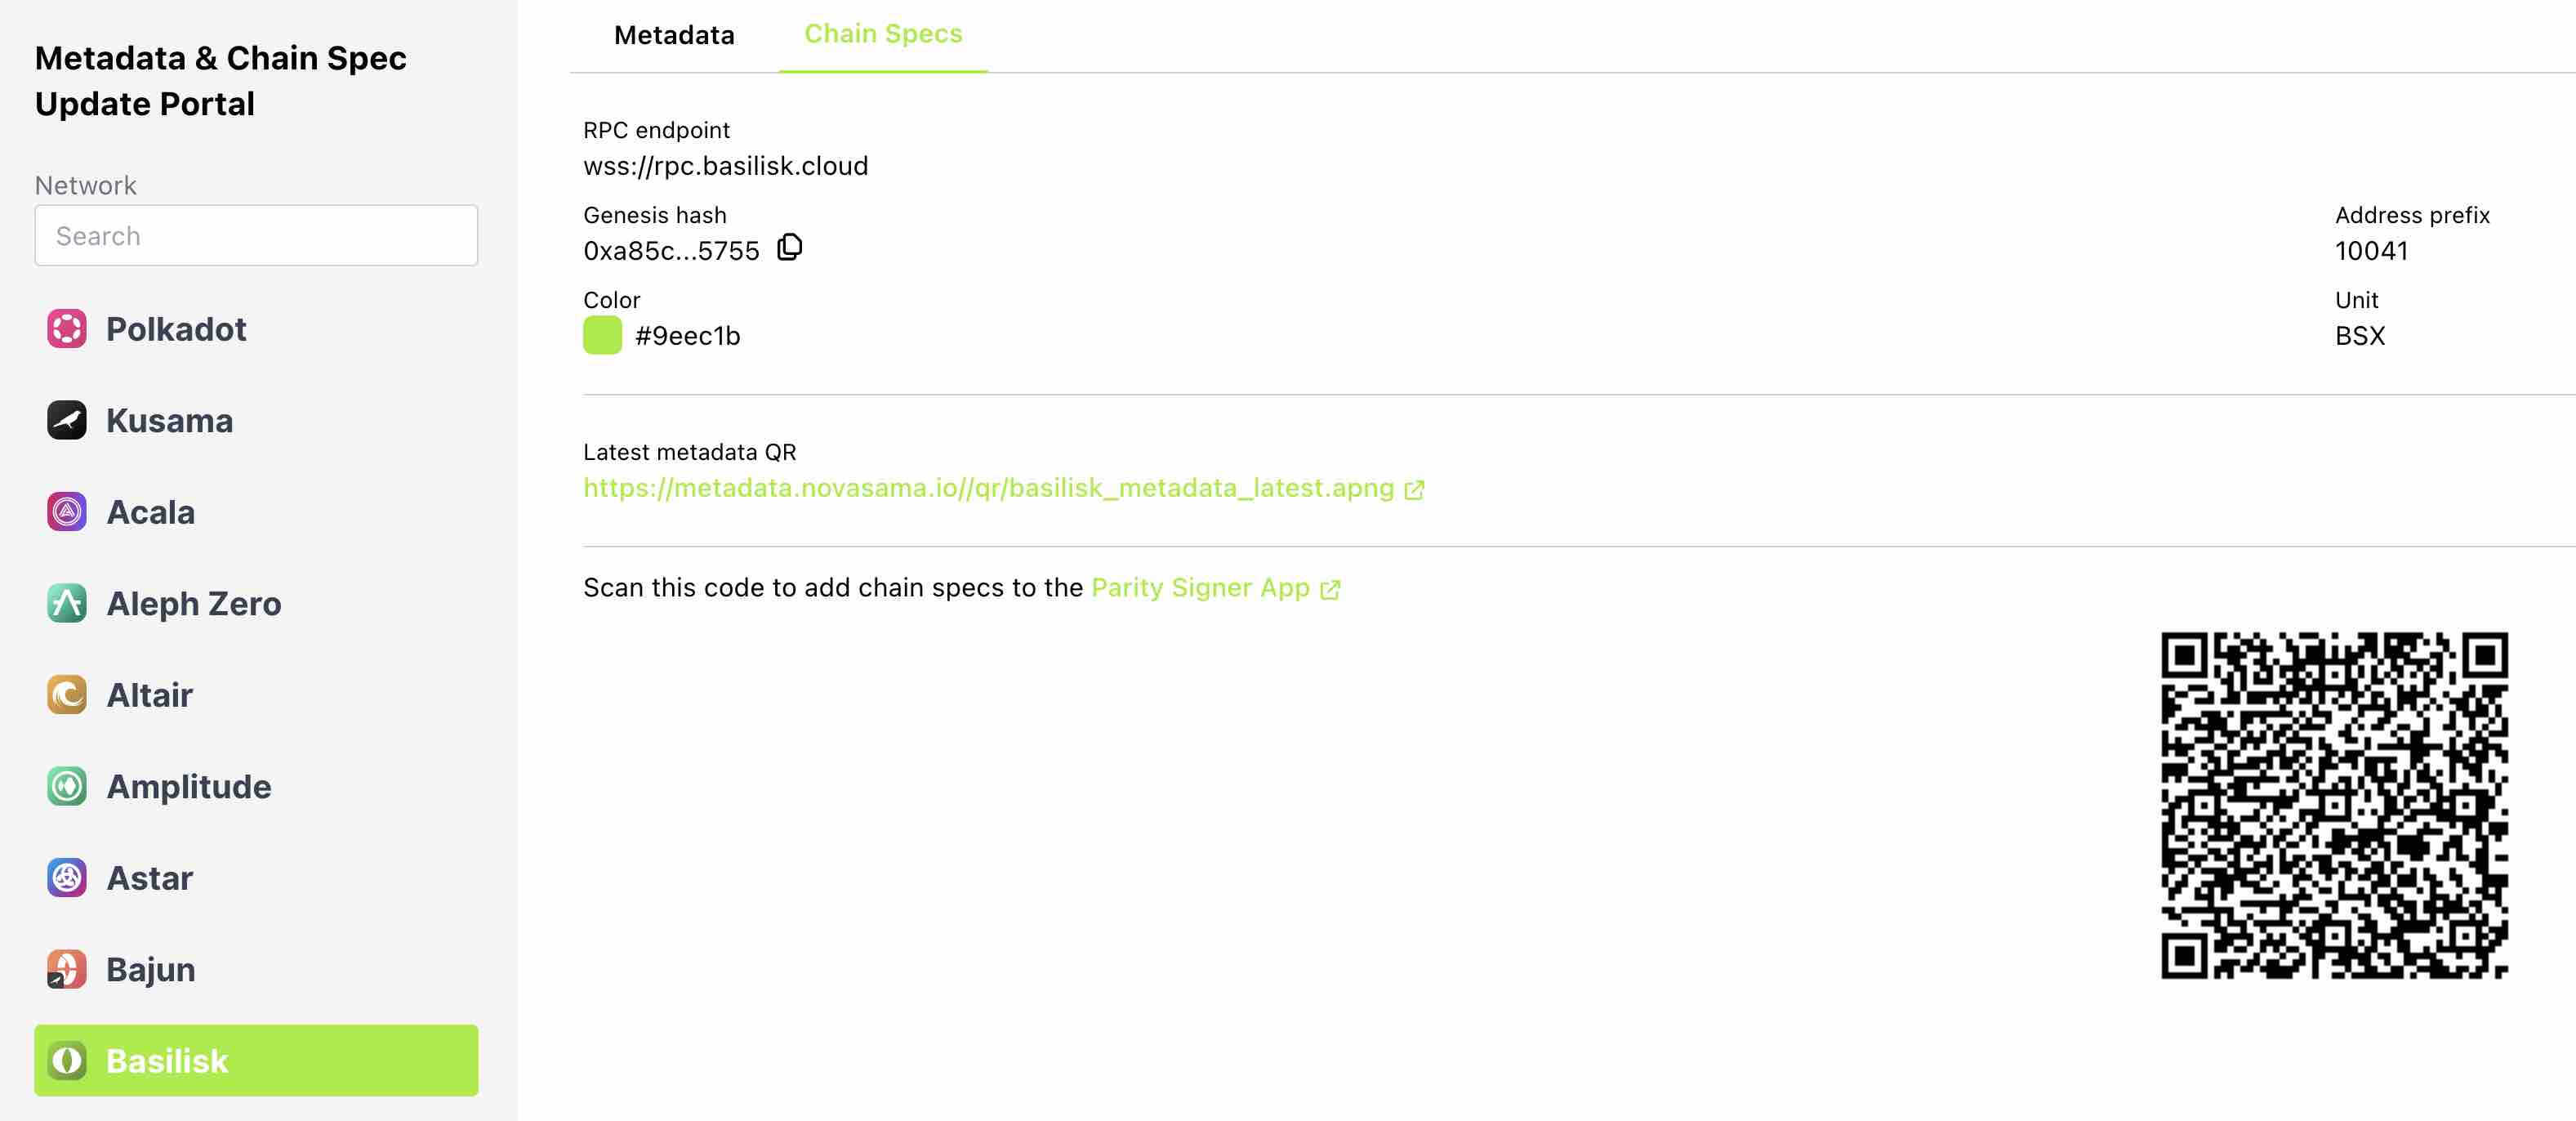The height and width of the screenshot is (1121, 2576).
Task: Choose the Amplitude network icon
Action: [67, 786]
